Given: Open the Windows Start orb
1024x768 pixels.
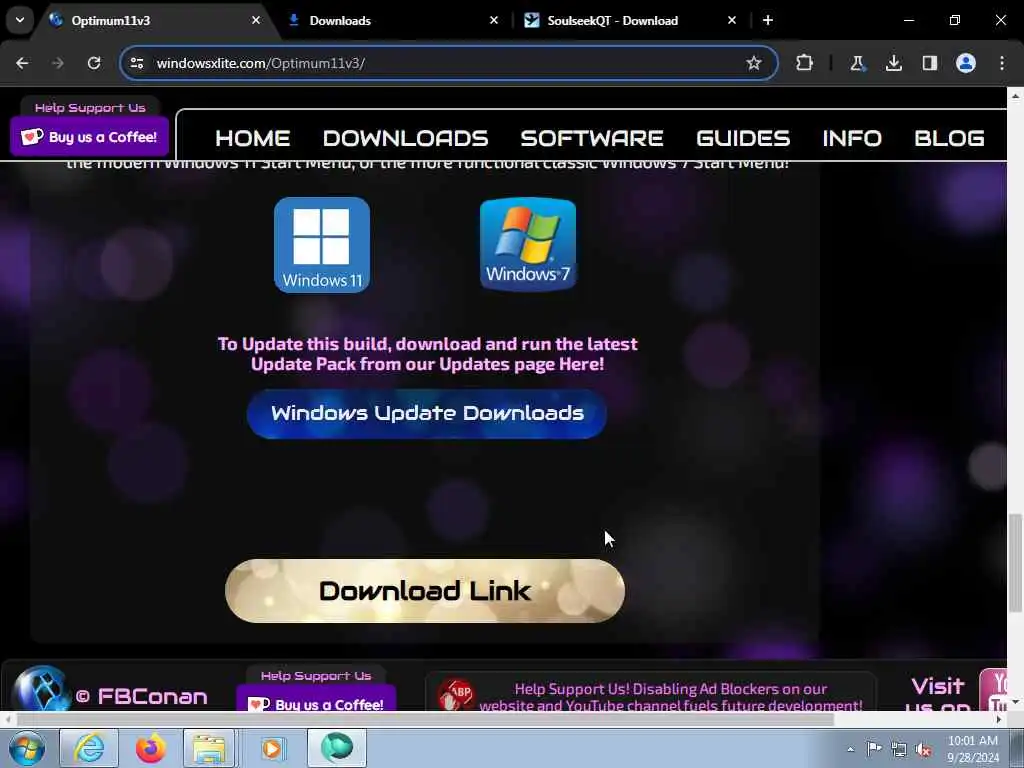Looking at the screenshot, I should click(x=27, y=748).
